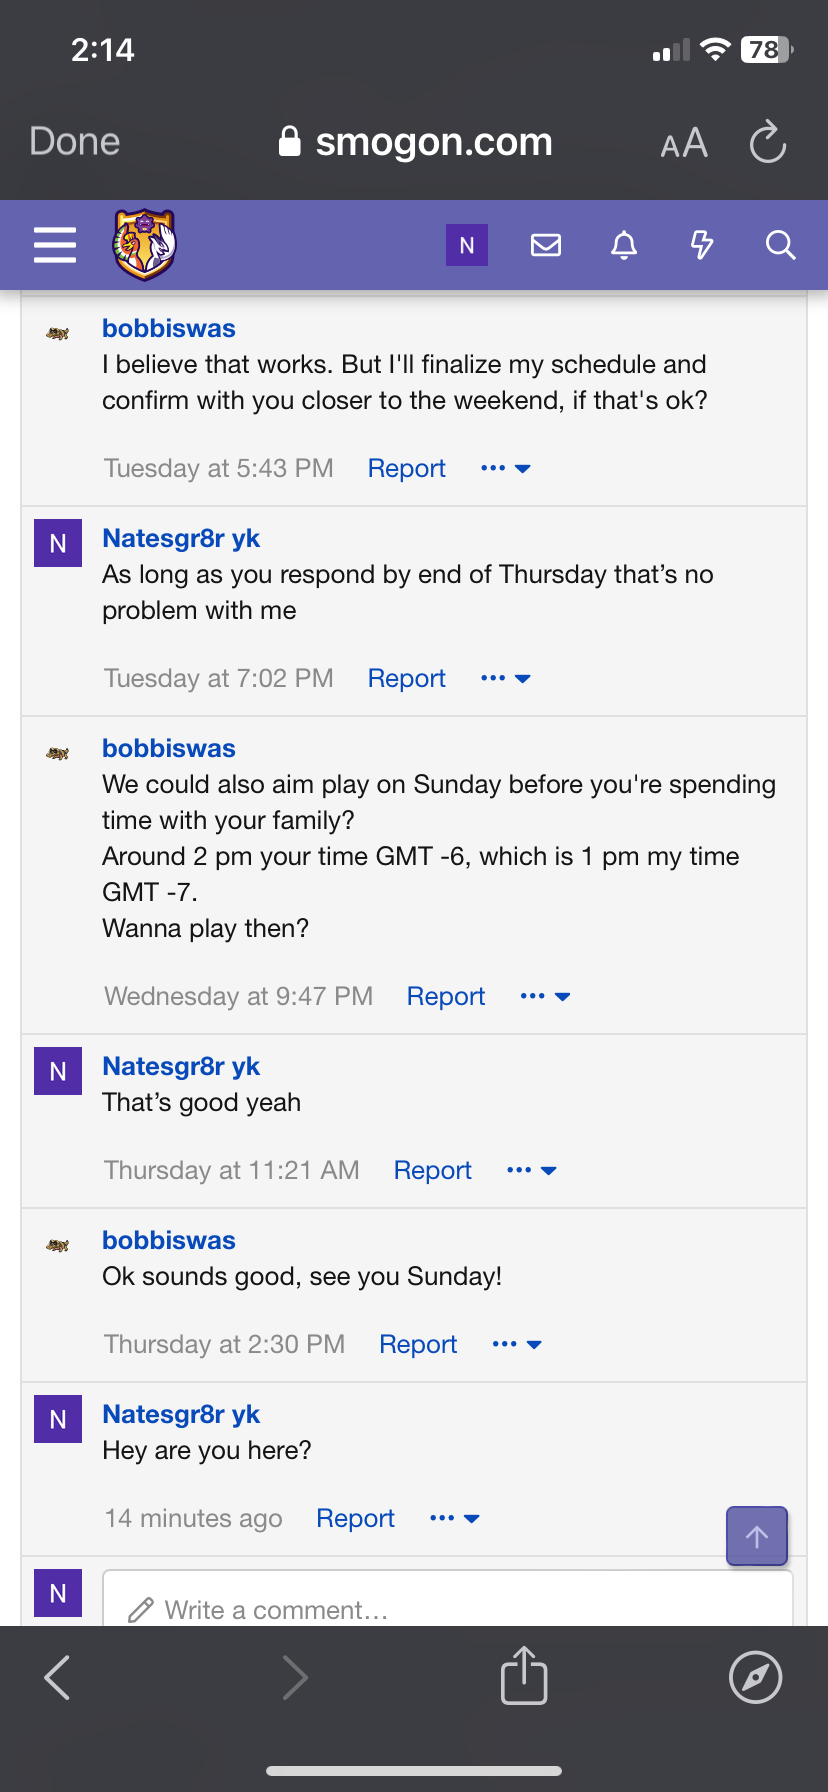Tap the compass open-in-Safari icon
The width and height of the screenshot is (828, 1792).
click(x=756, y=1677)
